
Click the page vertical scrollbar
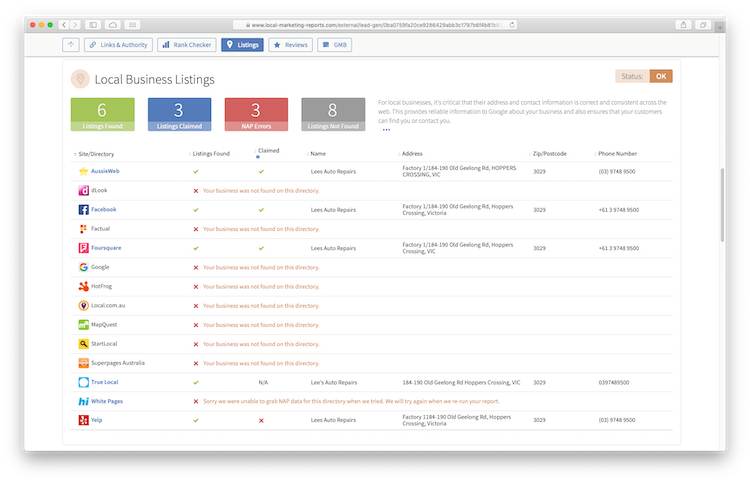pyautogui.click(x=722, y=205)
